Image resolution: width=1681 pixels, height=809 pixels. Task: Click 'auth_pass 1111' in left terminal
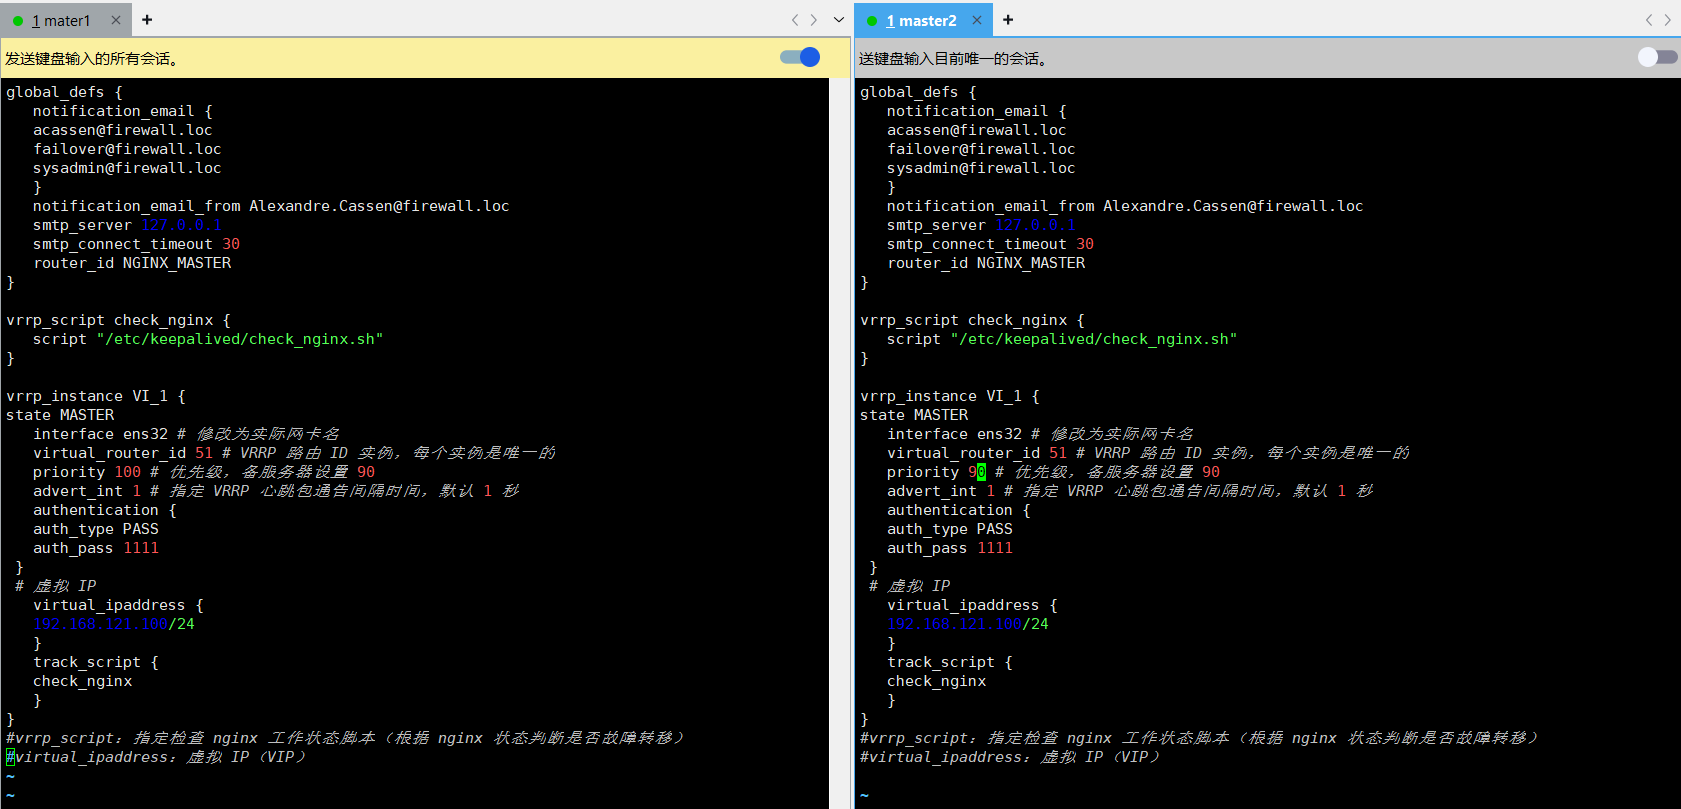(x=96, y=548)
